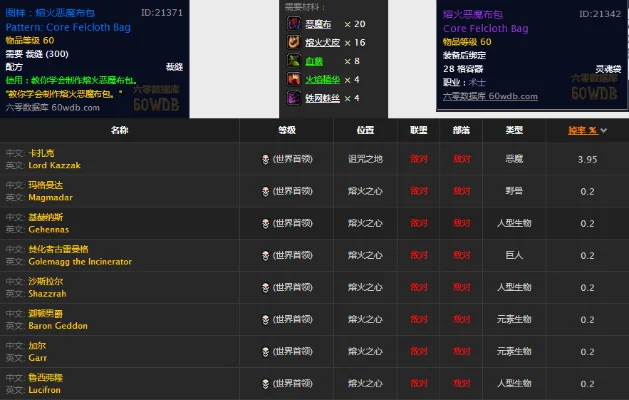Open the 恶魔布 material link
The image size is (629, 400).
point(318,24)
